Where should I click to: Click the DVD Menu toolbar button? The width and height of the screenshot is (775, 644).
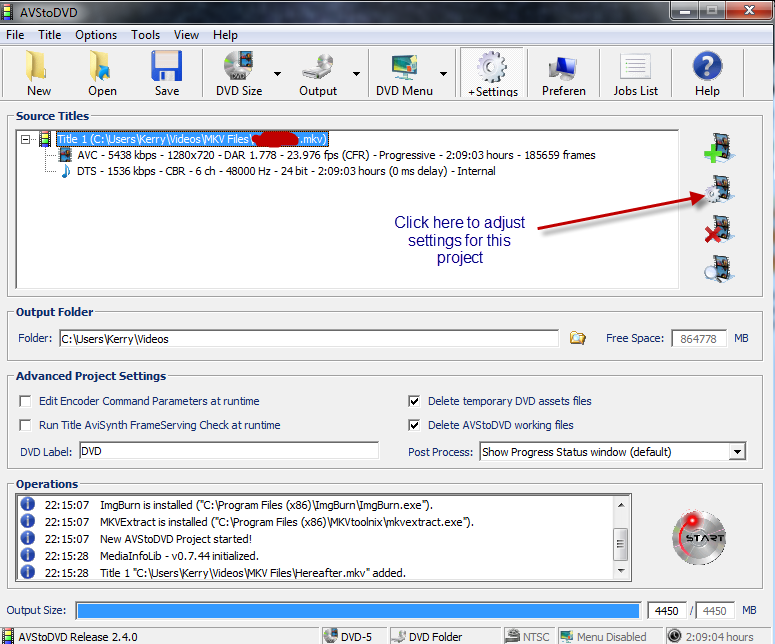click(x=404, y=73)
